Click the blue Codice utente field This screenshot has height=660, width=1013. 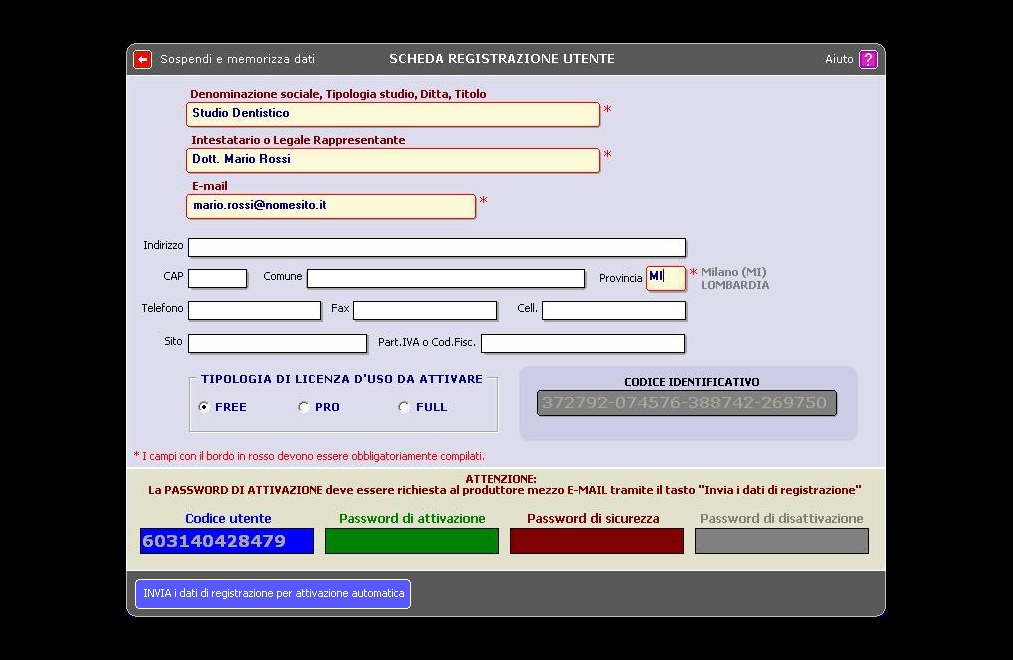[227, 541]
